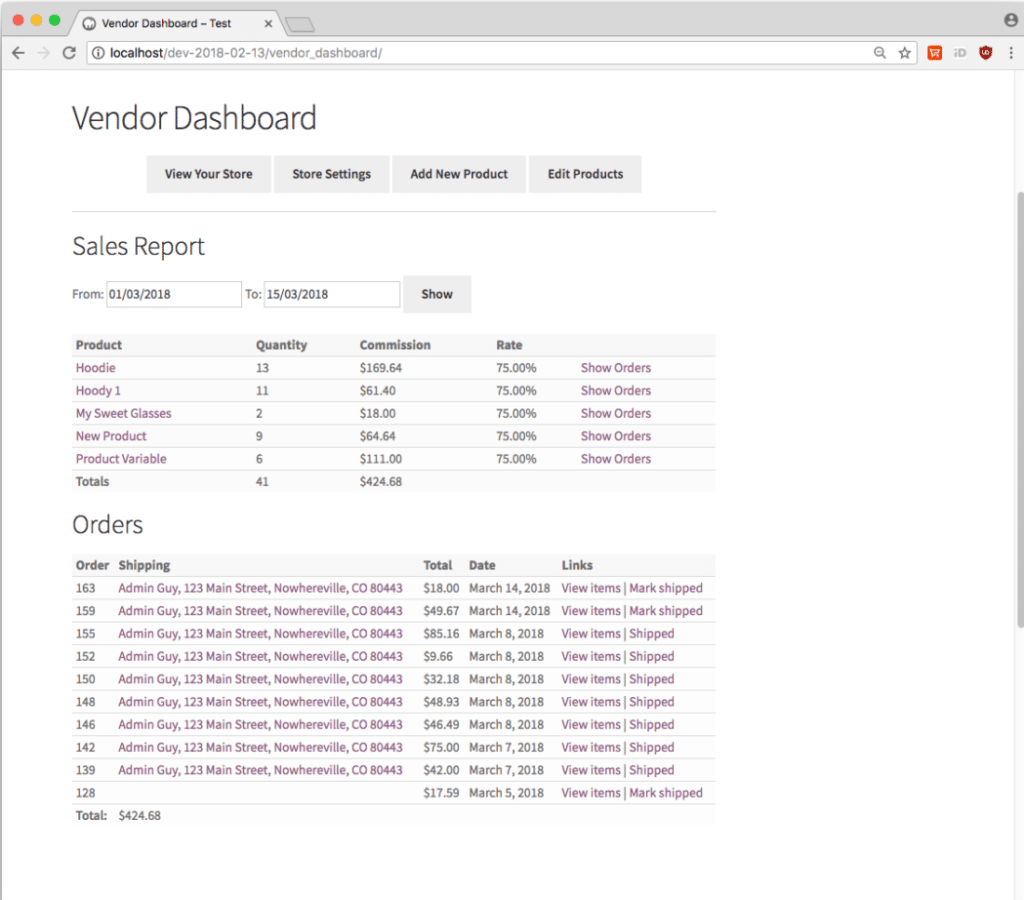Screen dimensions: 1024x900
Task: Navigate back using the browser back arrow
Action: click(18, 53)
